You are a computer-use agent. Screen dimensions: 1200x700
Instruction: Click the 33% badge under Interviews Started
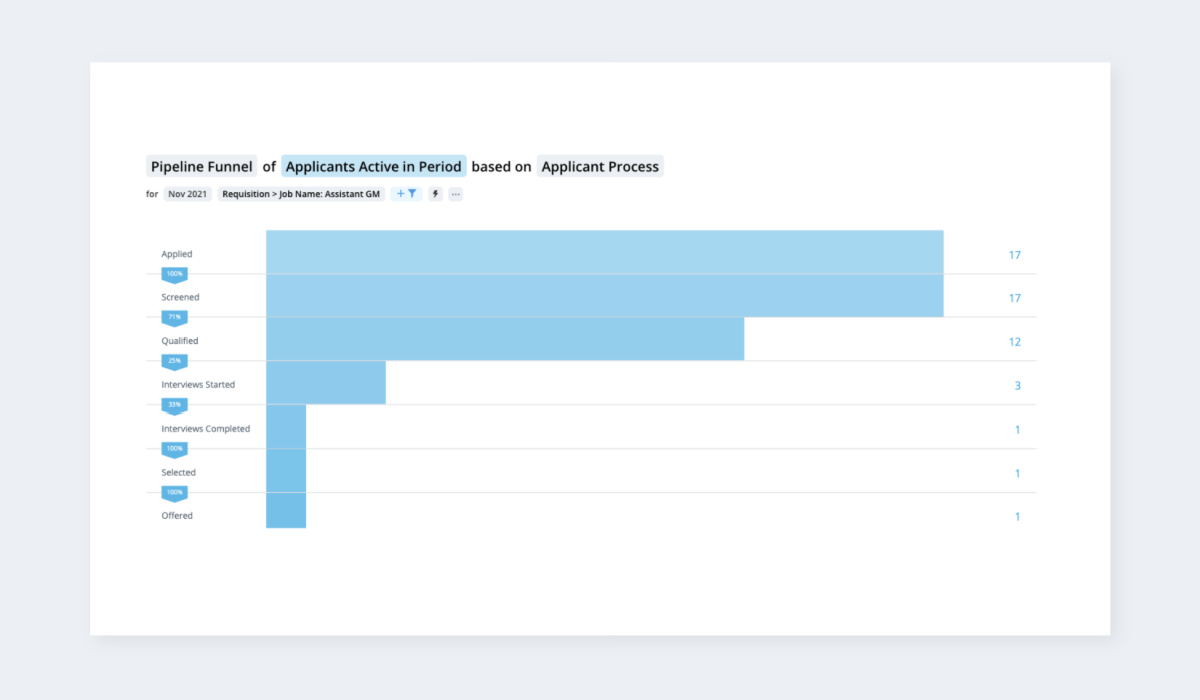[x=175, y=405]
